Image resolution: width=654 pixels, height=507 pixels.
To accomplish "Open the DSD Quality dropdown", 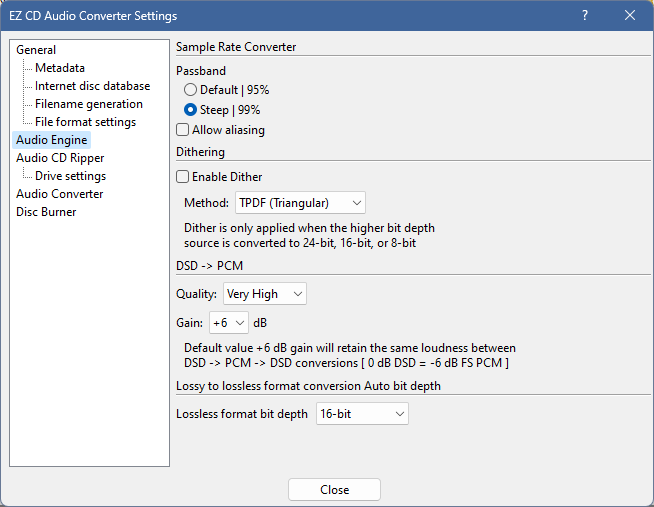I will click(x=265, y=294).
